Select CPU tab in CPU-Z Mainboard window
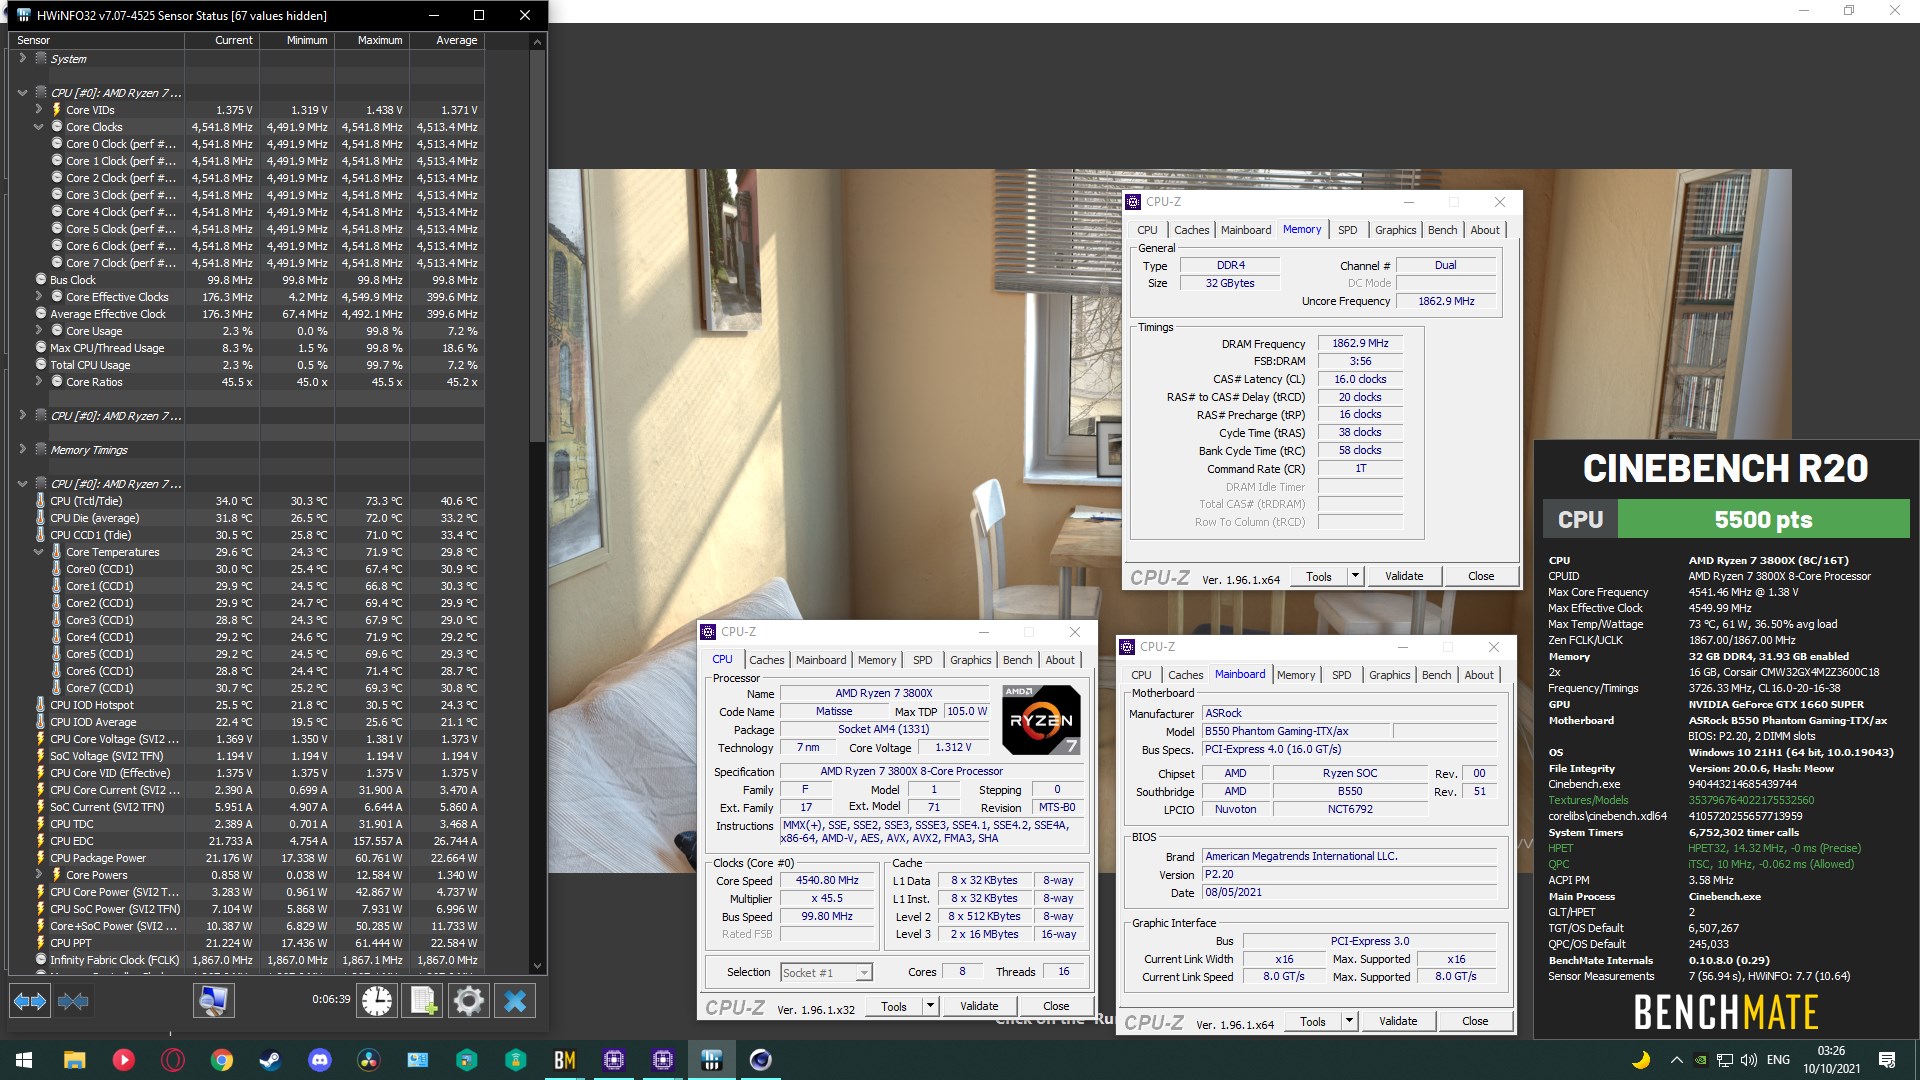The image size is (1920, 1080). click(1141, 675)
